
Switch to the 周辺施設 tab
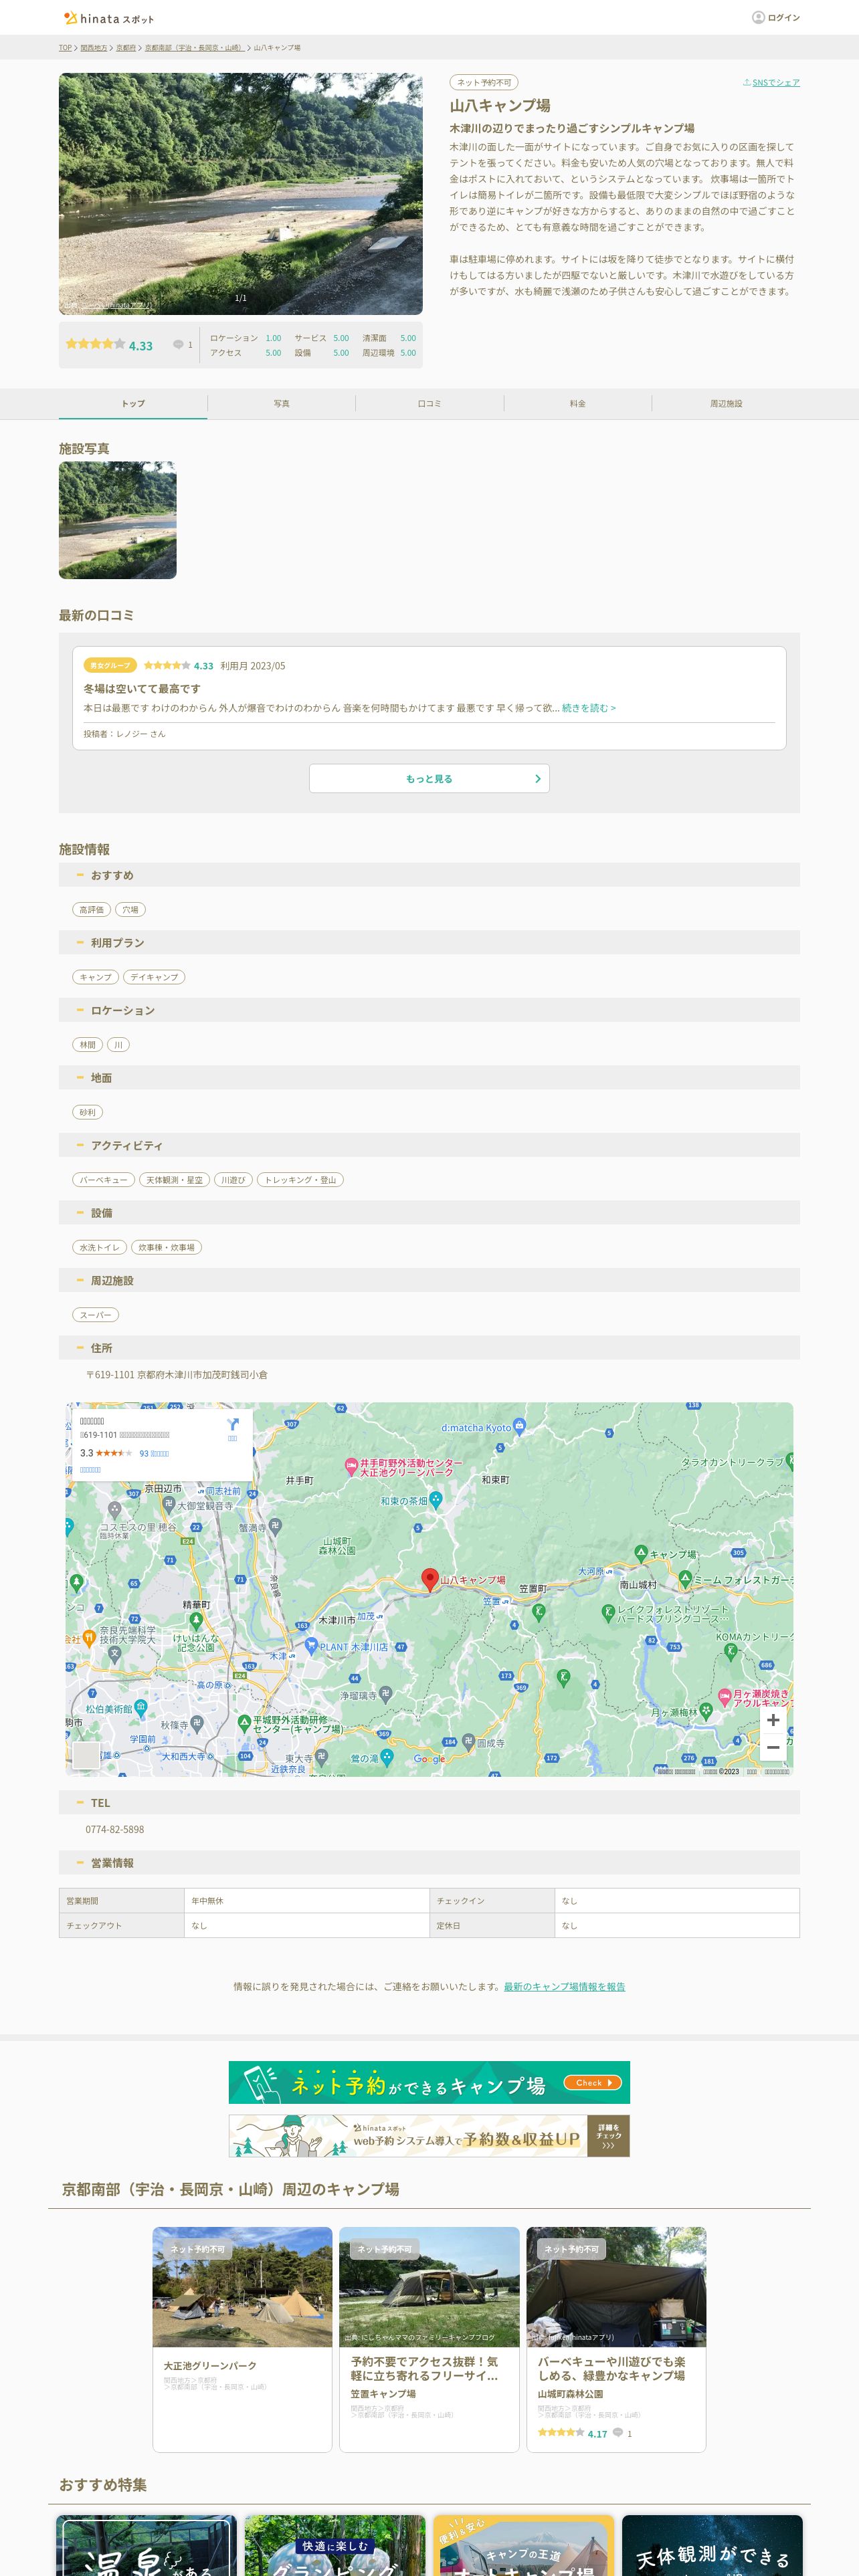point(726,403)
